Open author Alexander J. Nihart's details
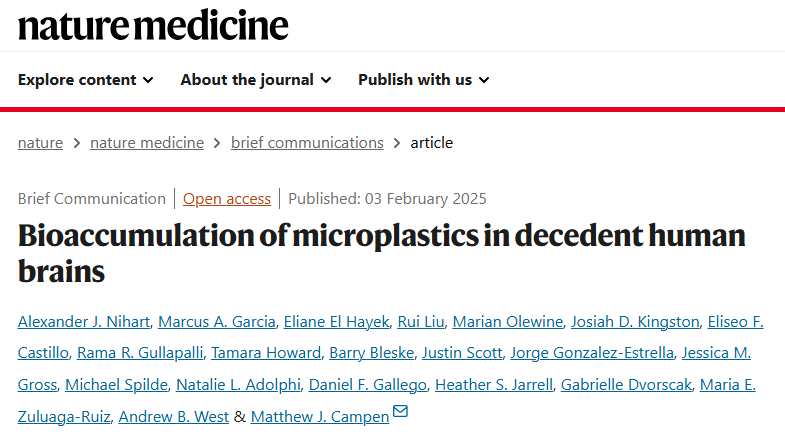 click(x=84, y=321)
